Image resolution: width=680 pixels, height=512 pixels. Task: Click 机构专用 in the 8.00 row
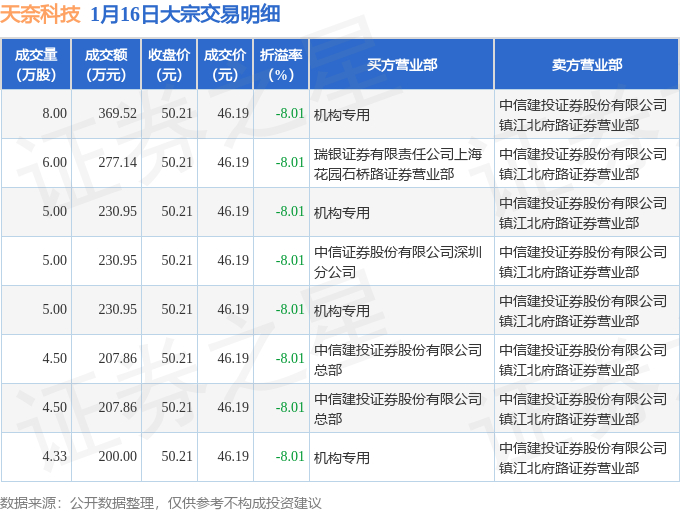tap(342, 115)
